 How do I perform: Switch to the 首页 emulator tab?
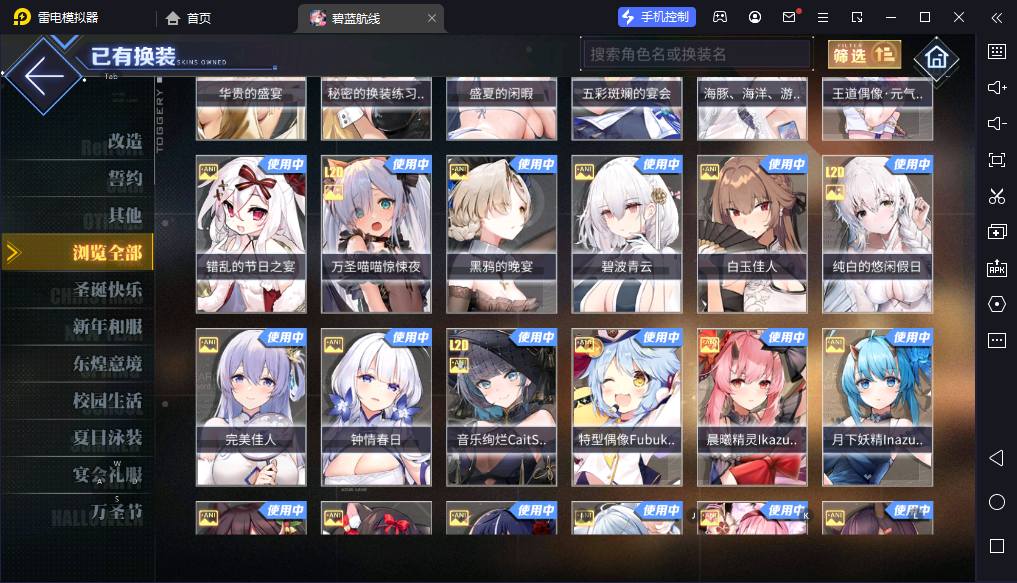188,18
